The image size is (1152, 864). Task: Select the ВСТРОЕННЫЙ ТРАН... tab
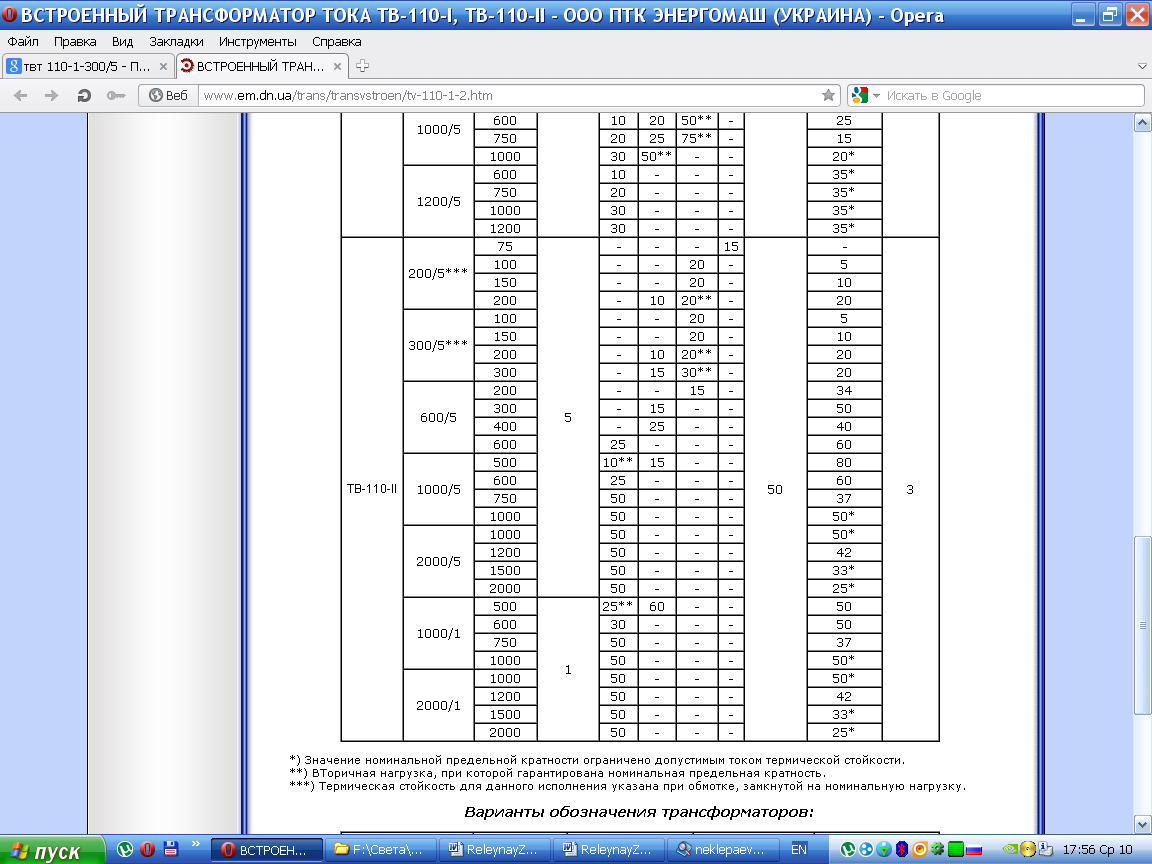(x=262, y=66)
